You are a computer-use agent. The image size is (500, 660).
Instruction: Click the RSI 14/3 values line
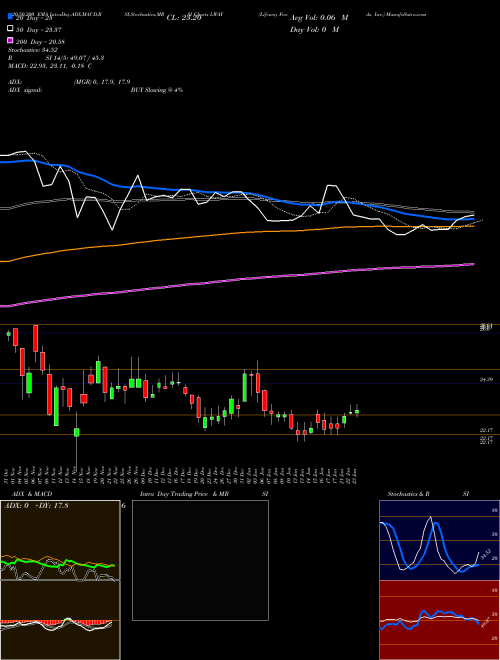(x=56, y=58)
